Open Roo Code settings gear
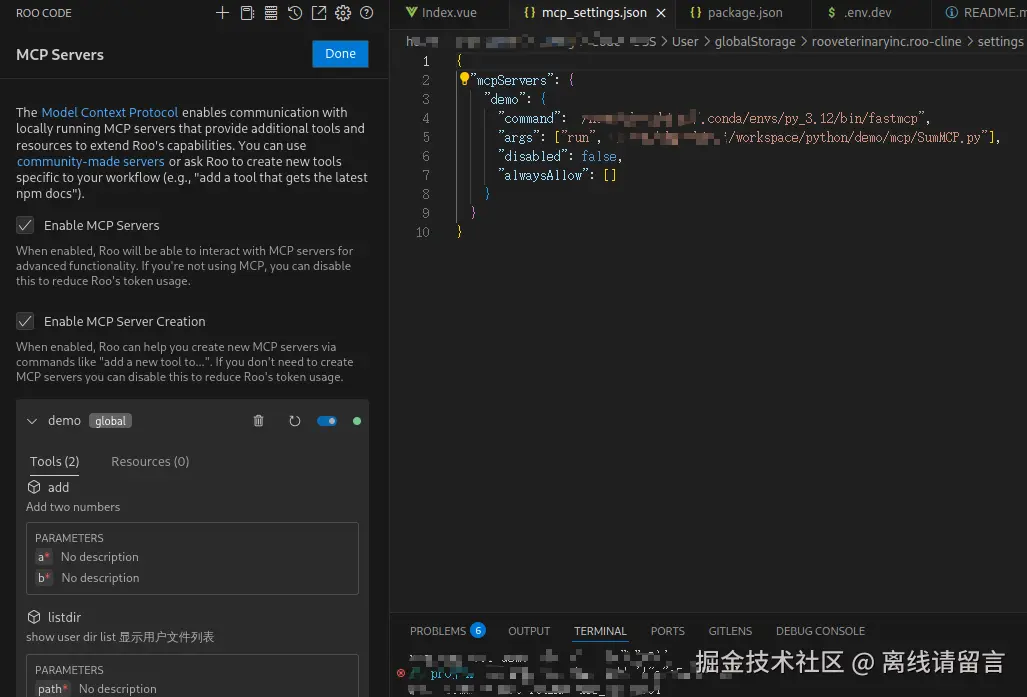Screen dimensions: 1027x697 343,12
